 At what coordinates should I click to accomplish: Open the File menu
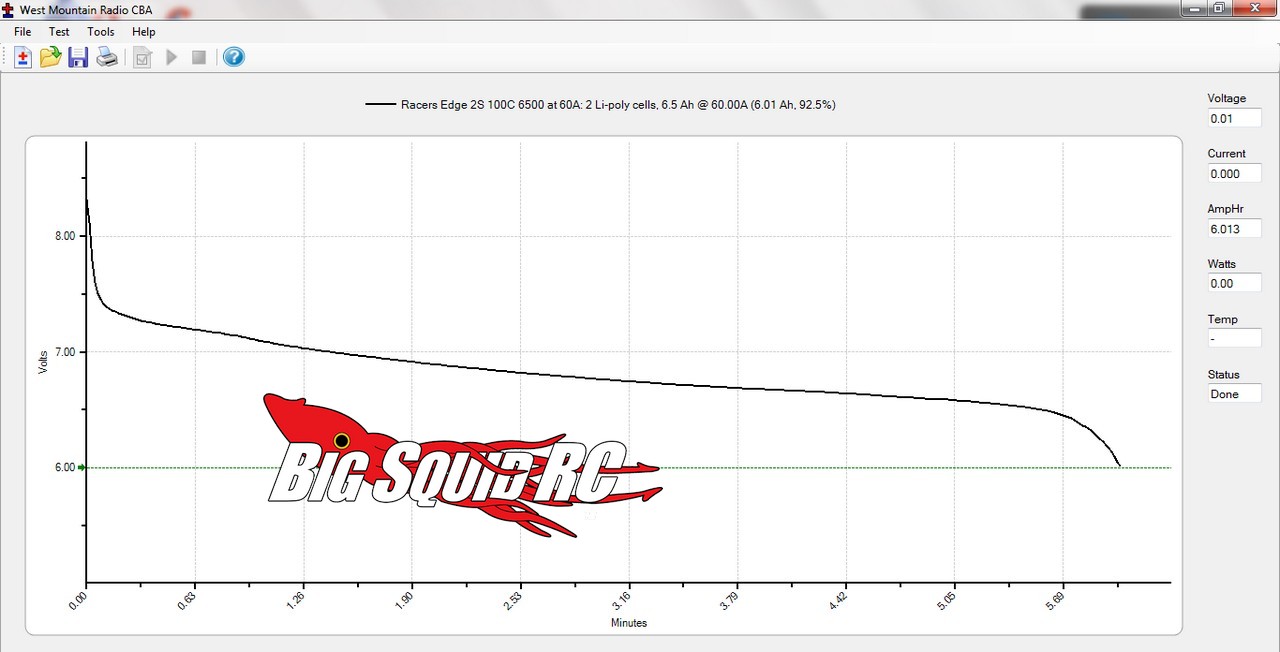[22, 31]
